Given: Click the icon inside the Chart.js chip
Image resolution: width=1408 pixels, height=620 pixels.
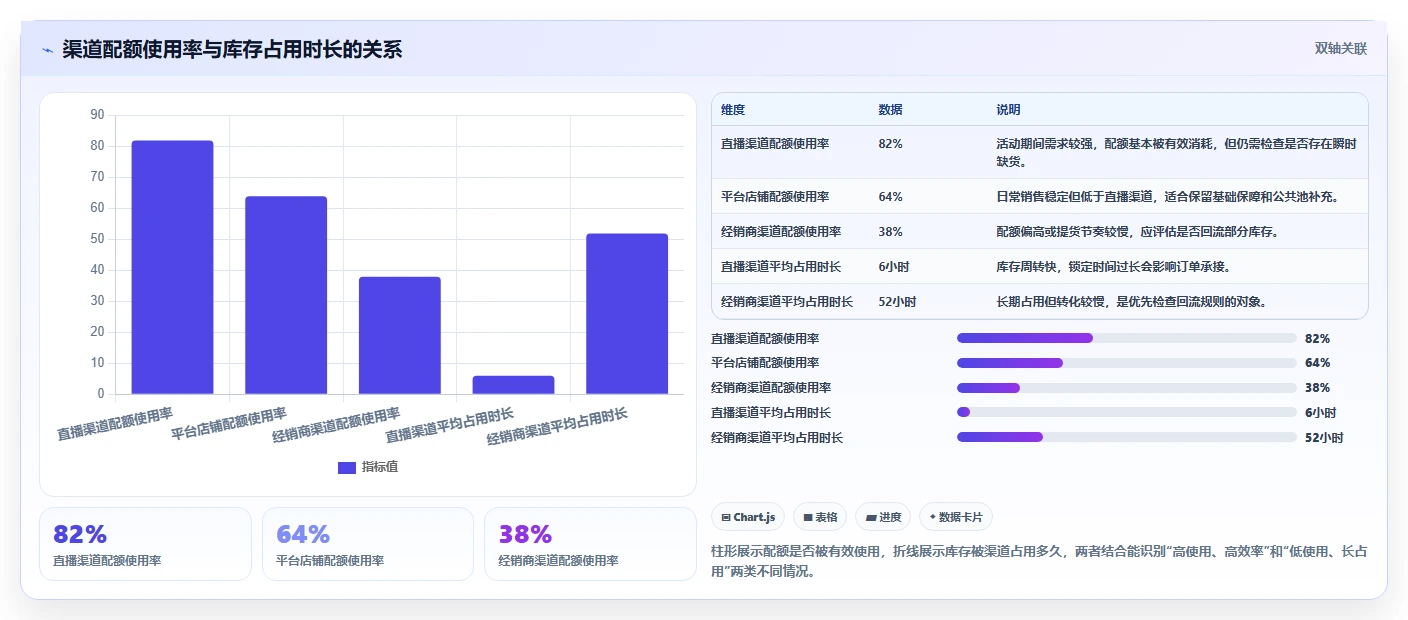Looking at the screenshot, I should [x=726, y=518].
